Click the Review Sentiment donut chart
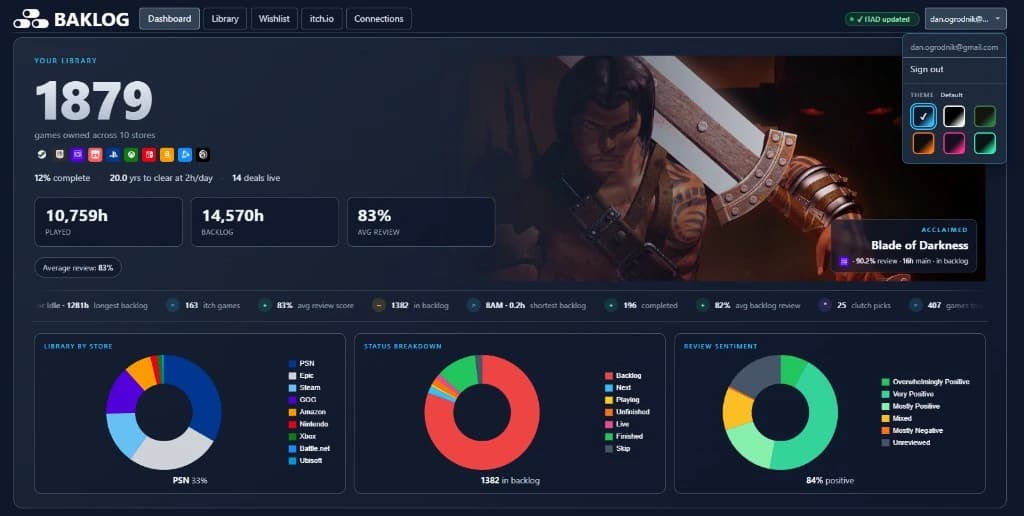Viewport: 1024px width, 516px height. coord(780,412)
